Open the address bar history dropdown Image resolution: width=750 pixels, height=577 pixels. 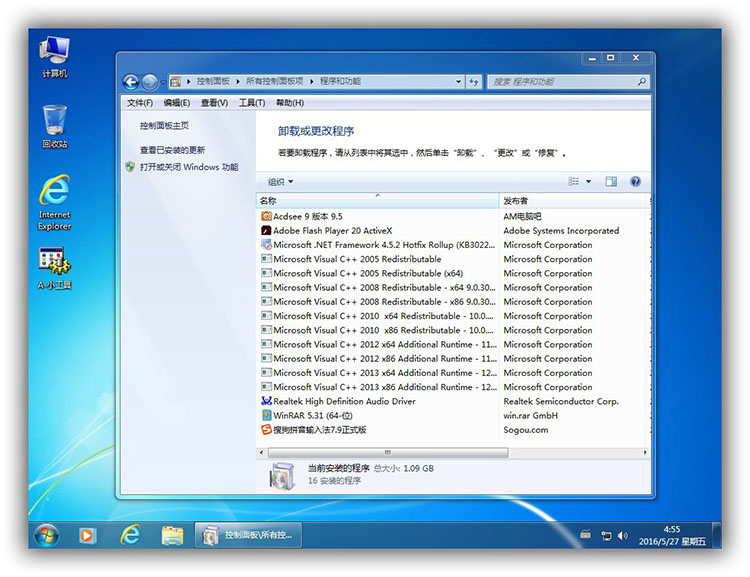(458, 82)
